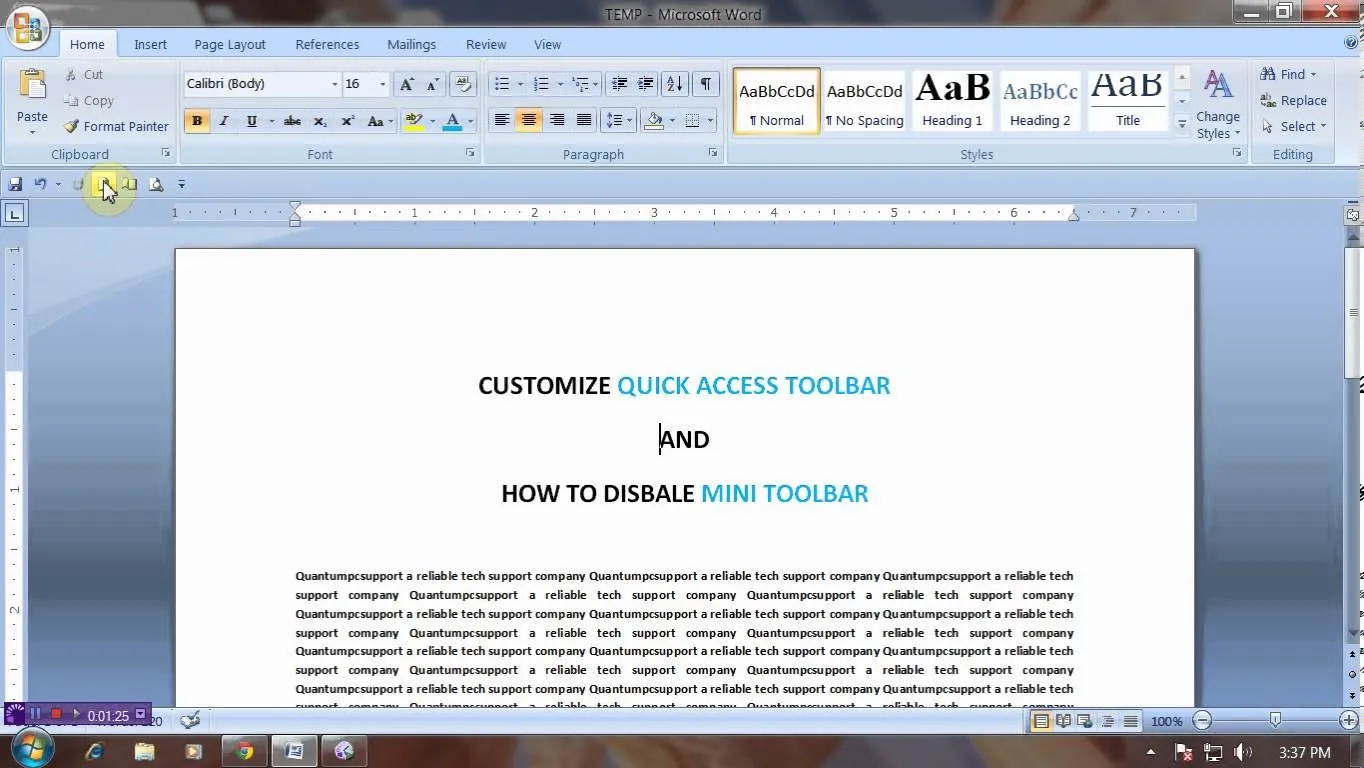
Task: Apply the Title style
Action: pos(1128,101)
